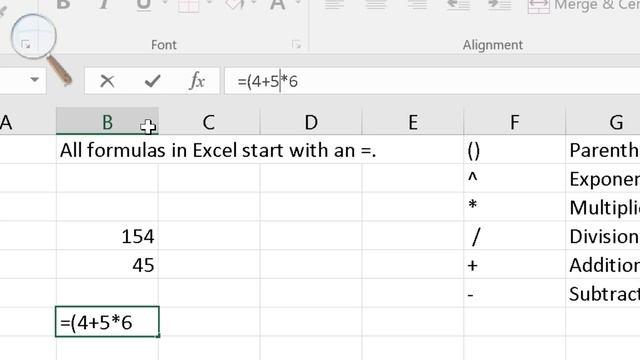Click the Fill Color bucket icon
640x360 pixels.
pyautogui.click(x=235, y=4)
